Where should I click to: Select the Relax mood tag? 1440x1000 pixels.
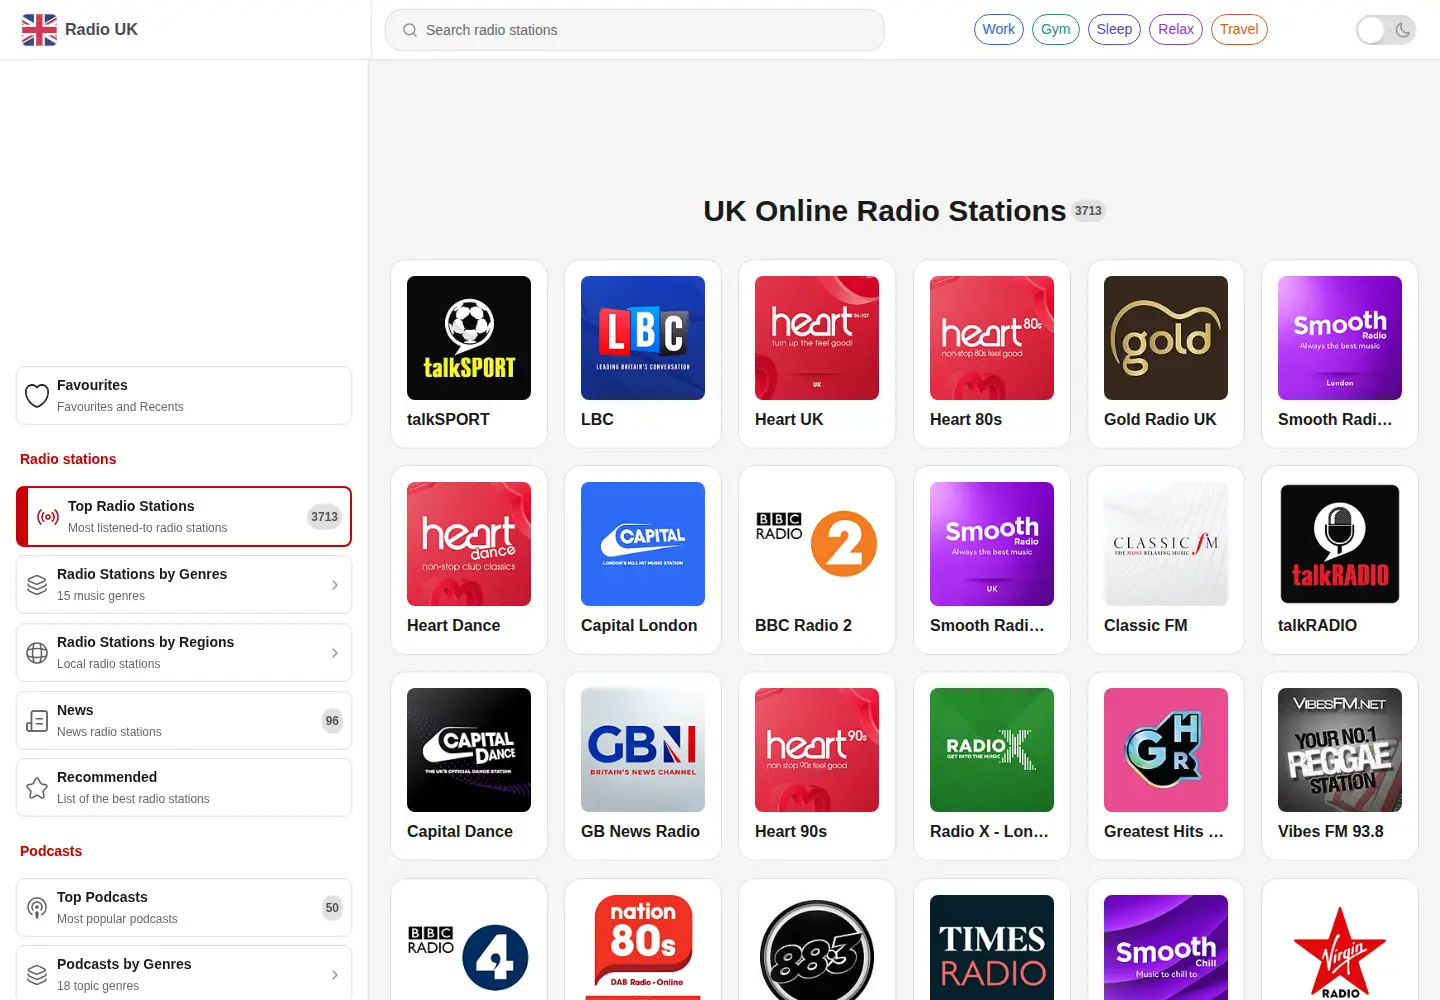pos(1176,29)
